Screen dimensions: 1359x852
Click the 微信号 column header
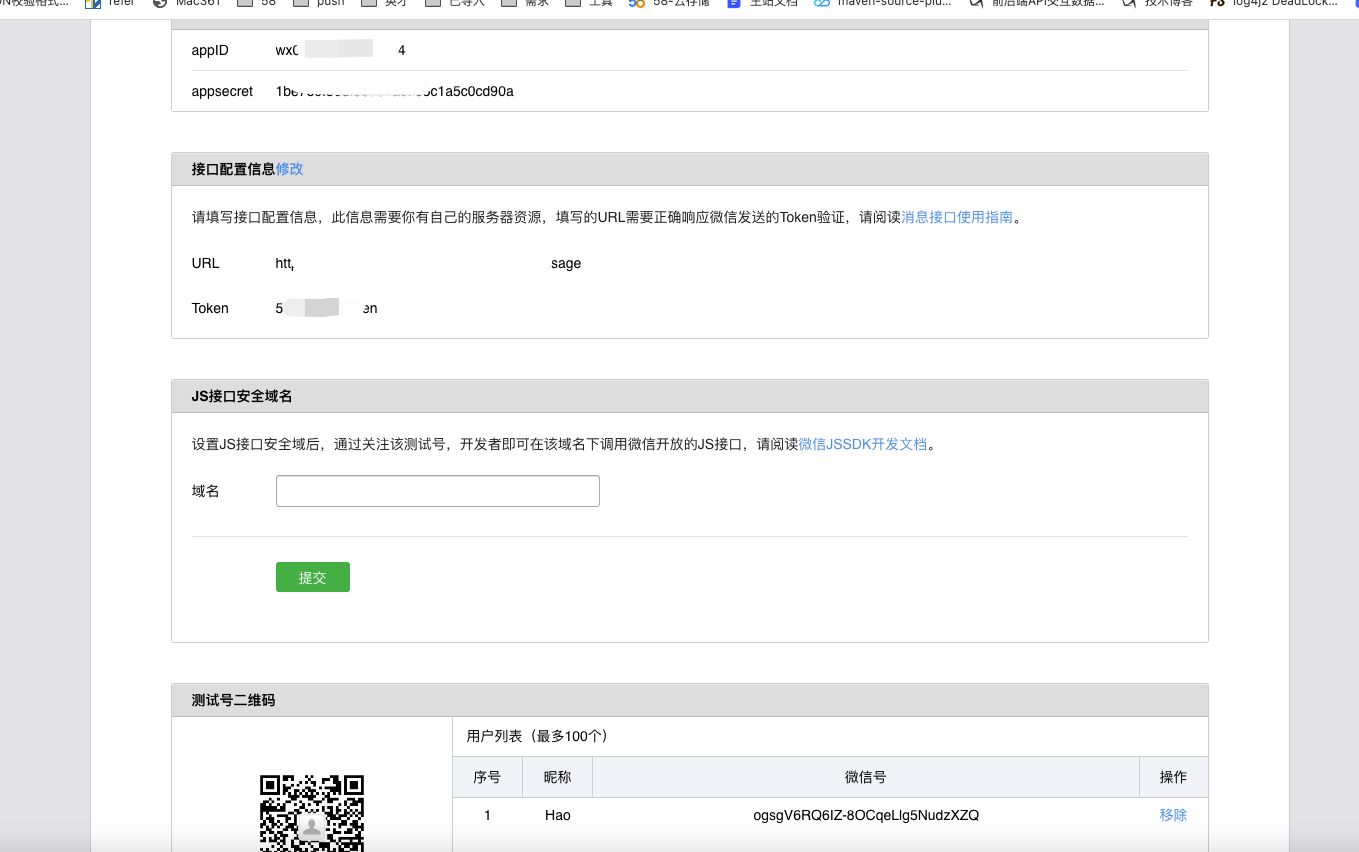click(866, 777)
